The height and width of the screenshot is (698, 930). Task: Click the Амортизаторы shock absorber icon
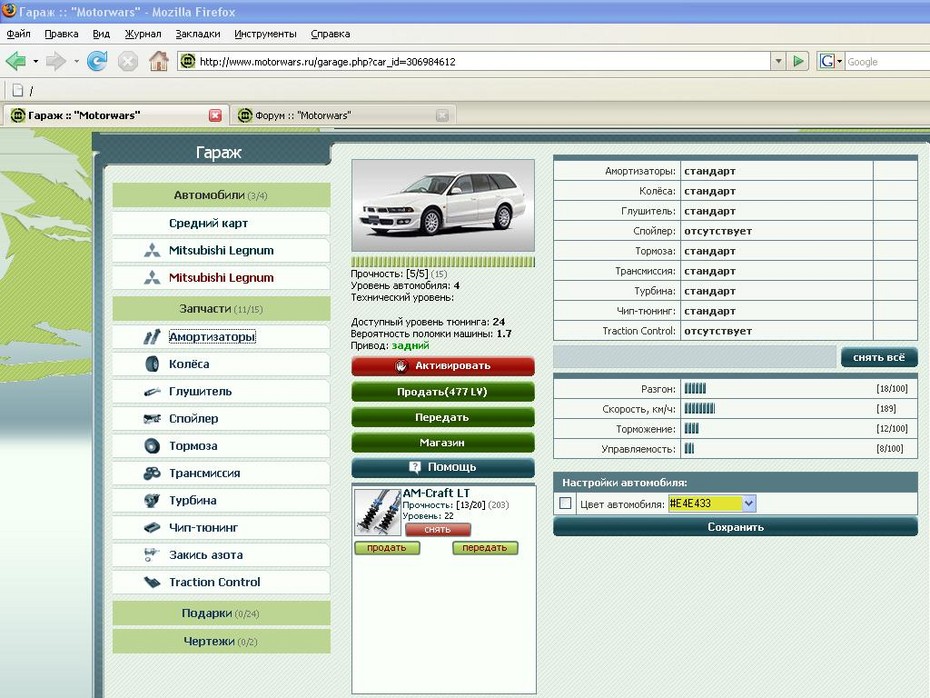[x=152, y=337]
